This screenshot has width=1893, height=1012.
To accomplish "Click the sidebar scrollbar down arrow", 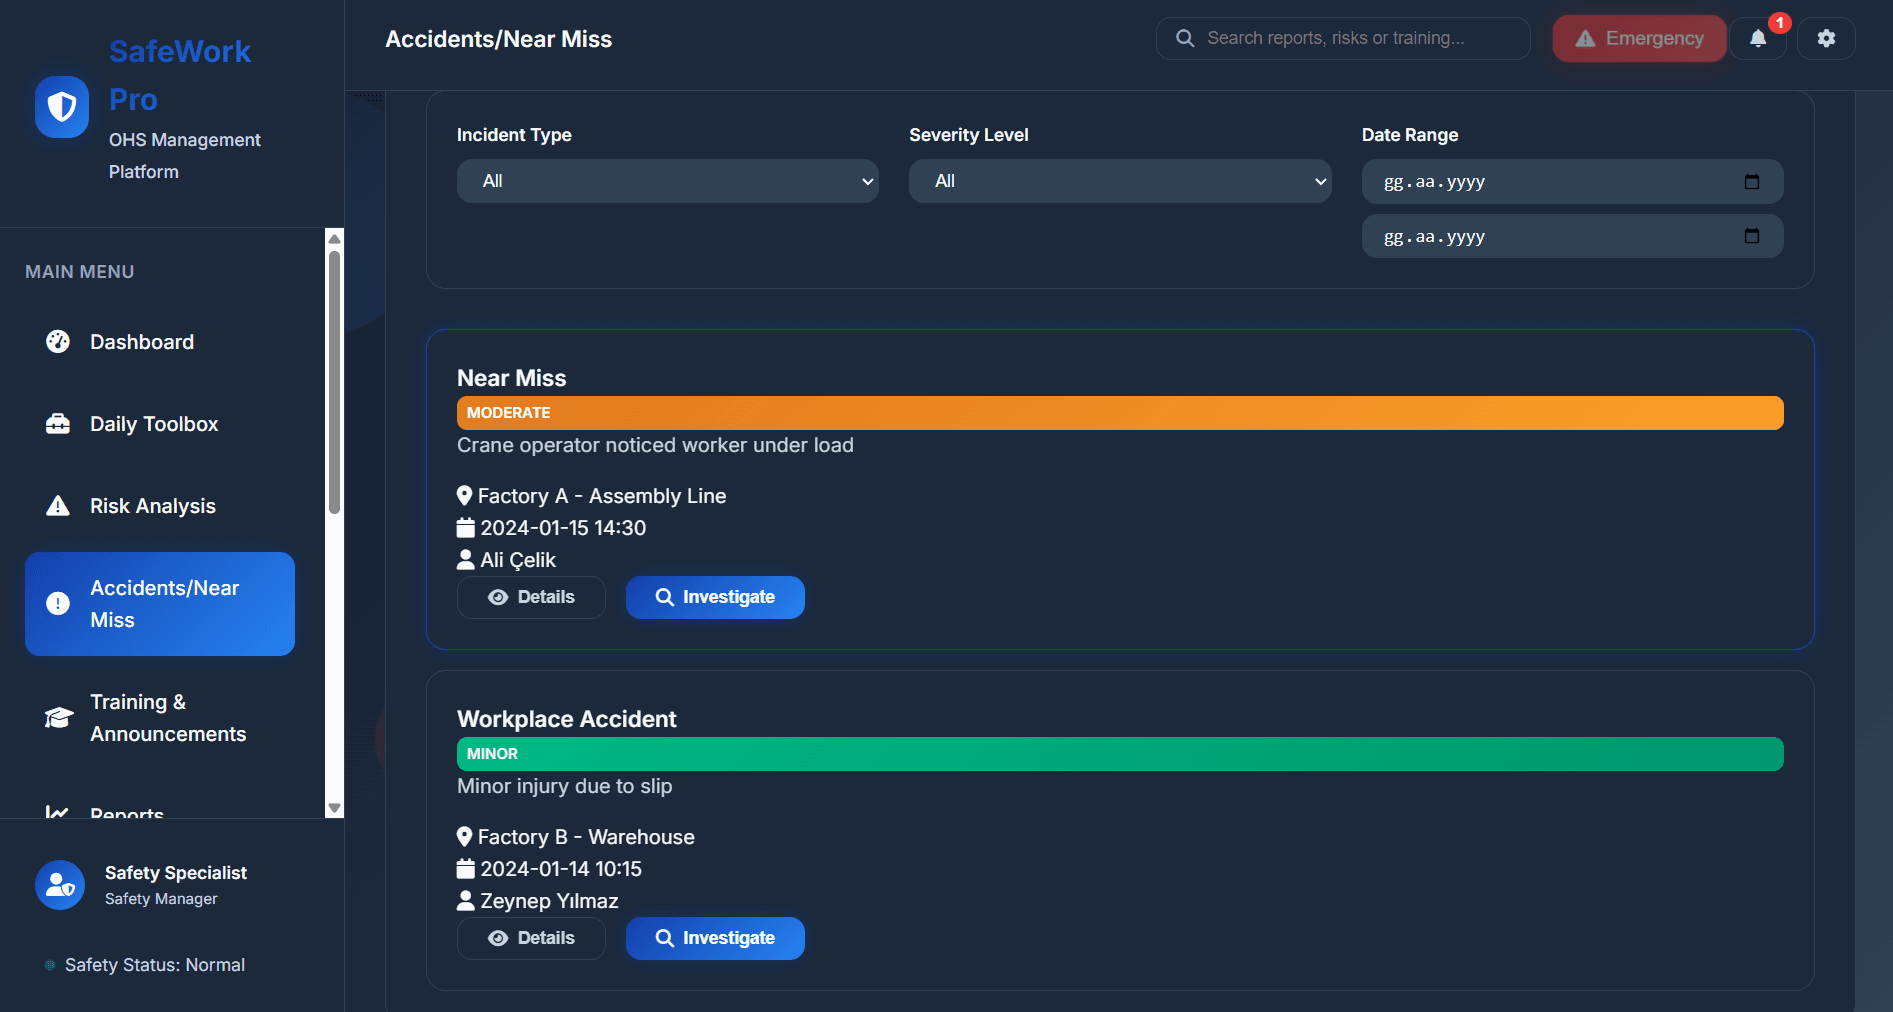I will [x=335, y=808].
